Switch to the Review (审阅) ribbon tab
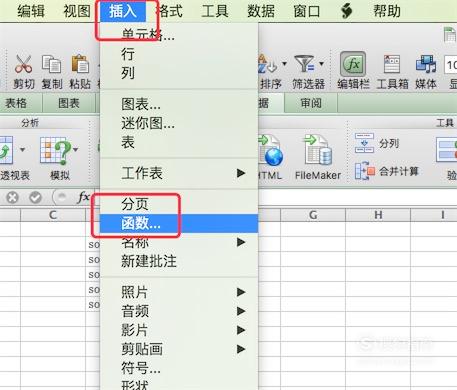This screenshot has height=390, width=457. (311, 103)
